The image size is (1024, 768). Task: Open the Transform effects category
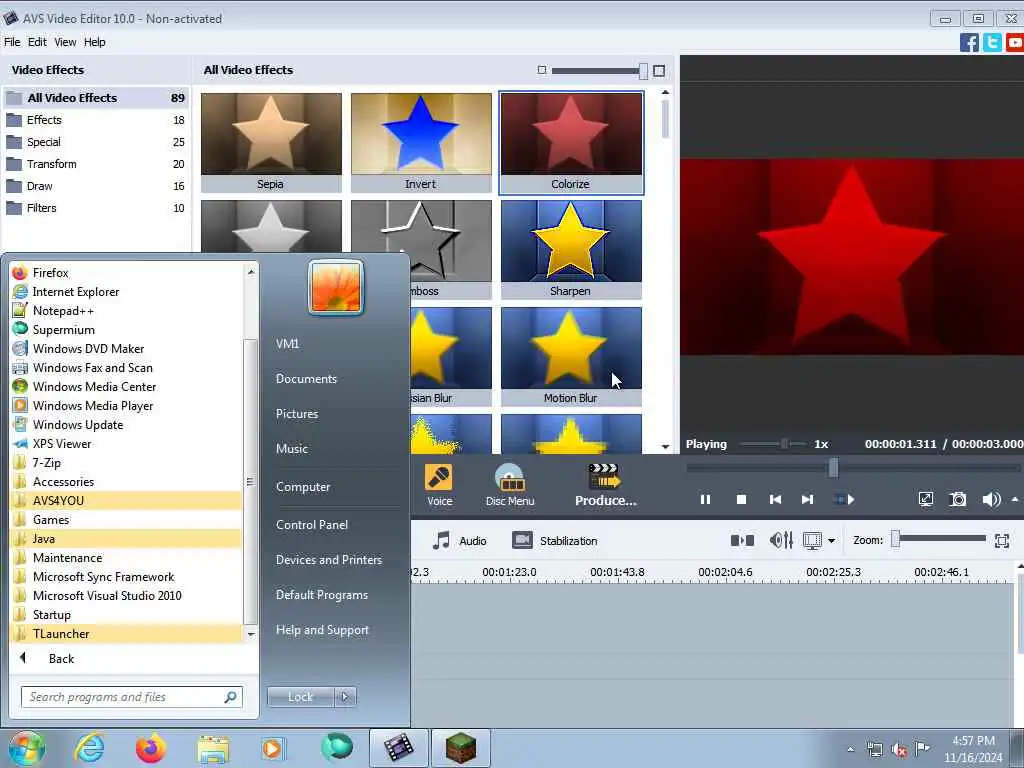tap(96, 164)
